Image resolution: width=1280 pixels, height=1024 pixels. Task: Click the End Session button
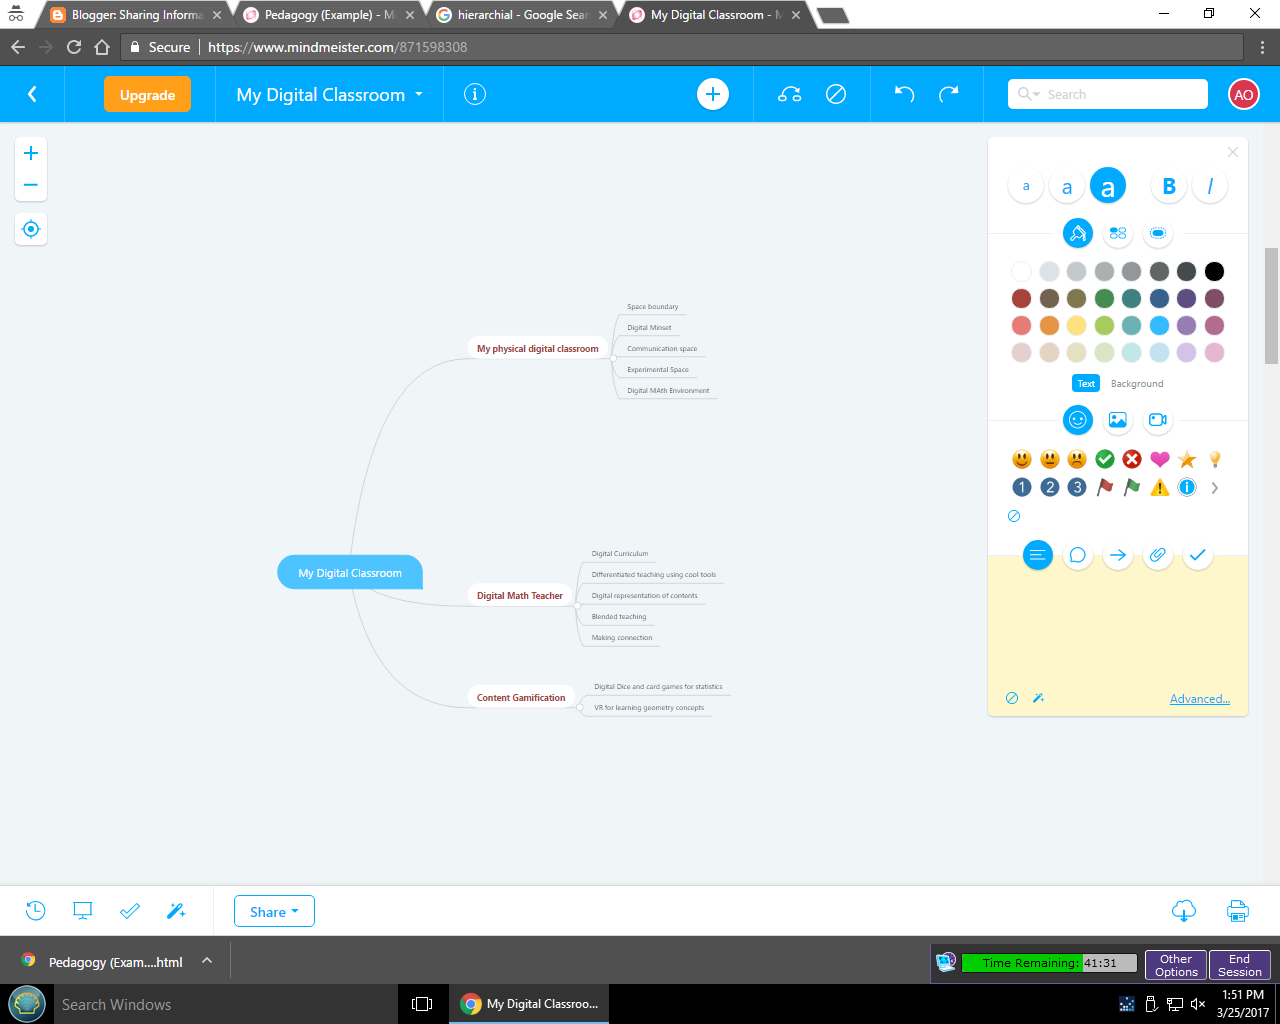click(1240, 965)
